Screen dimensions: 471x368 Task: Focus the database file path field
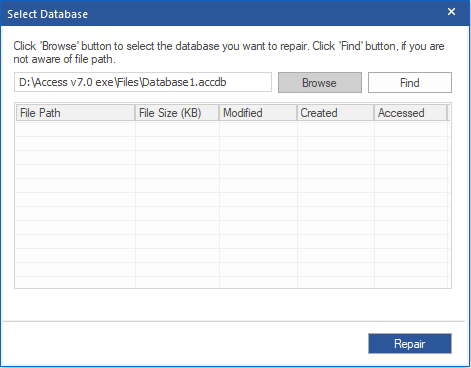click(143, 82)
